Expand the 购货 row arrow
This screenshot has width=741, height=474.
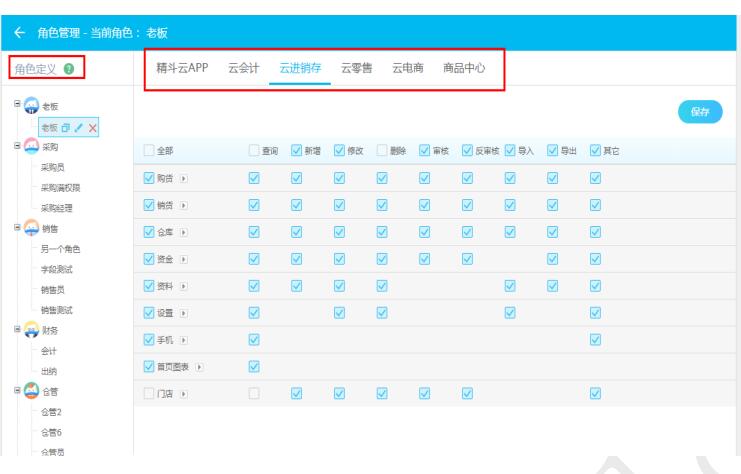[181, 178]
